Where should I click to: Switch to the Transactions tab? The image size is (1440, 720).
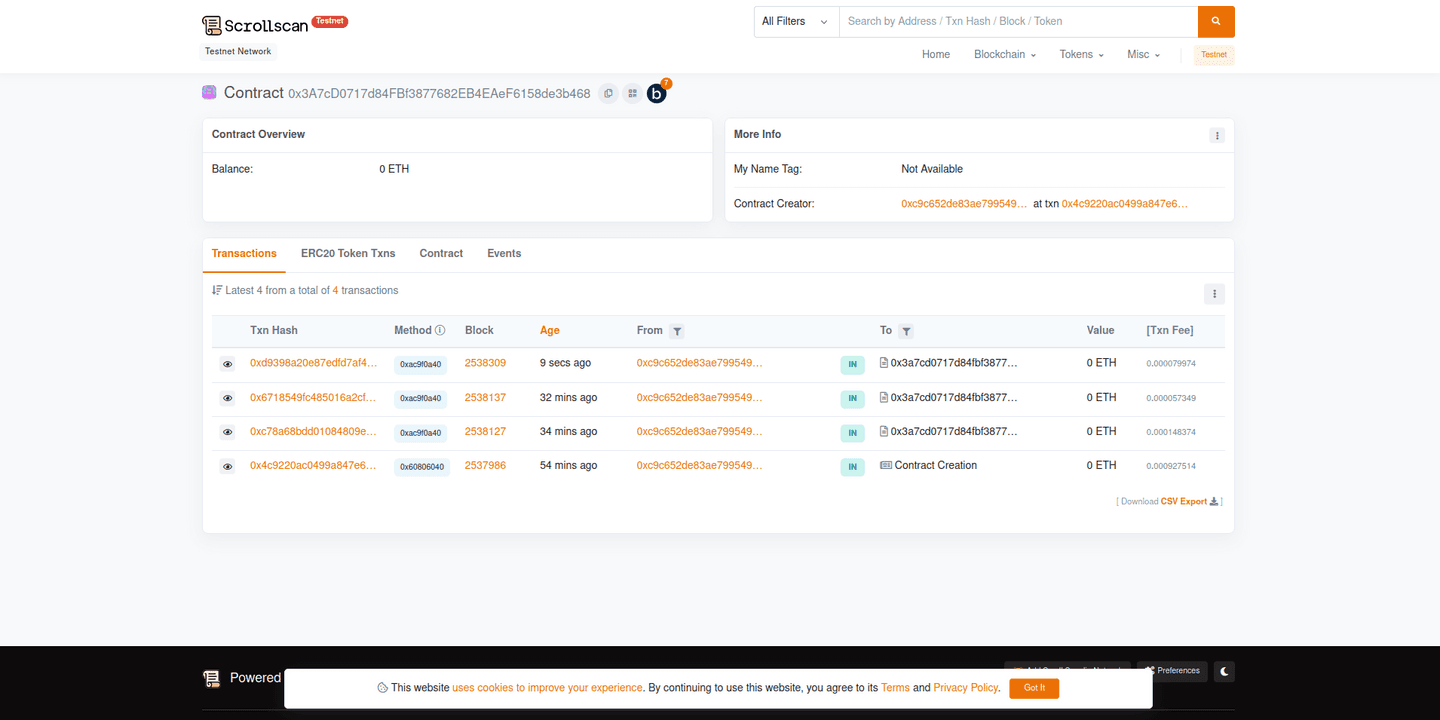[244, 254]
